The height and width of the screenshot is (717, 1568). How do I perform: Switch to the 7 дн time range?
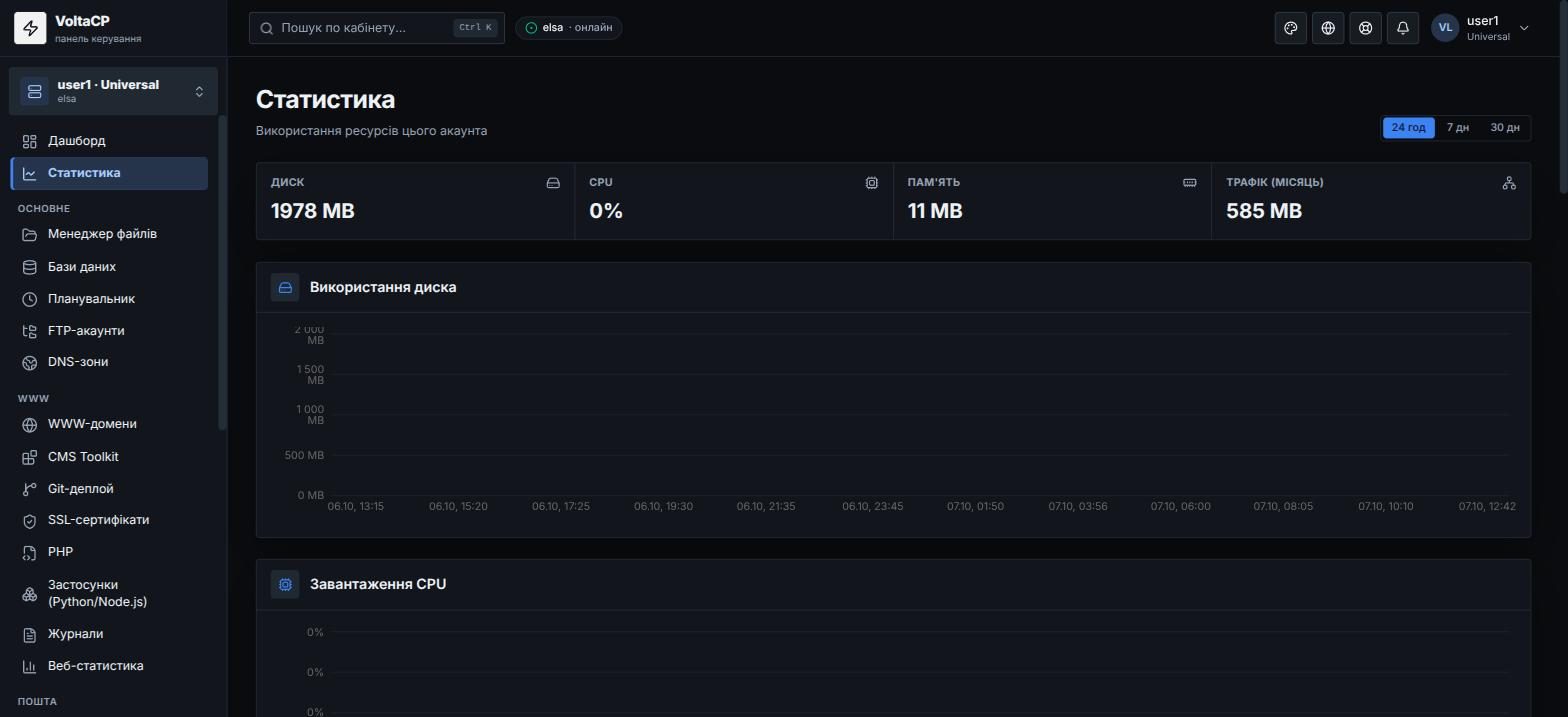[x=1458, y=128]
